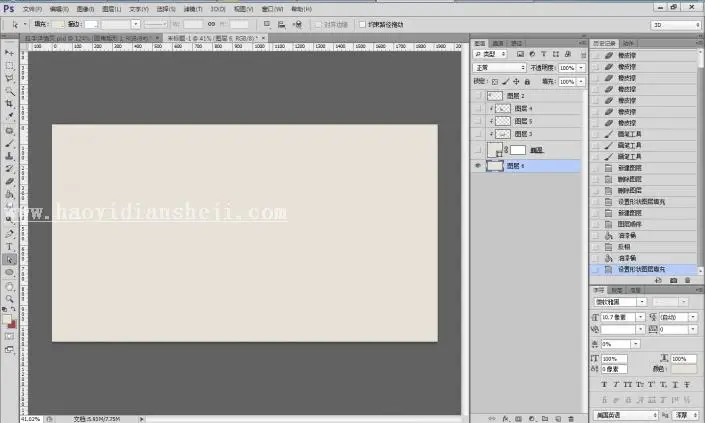Click the lock position icon

tap(516, 81)
